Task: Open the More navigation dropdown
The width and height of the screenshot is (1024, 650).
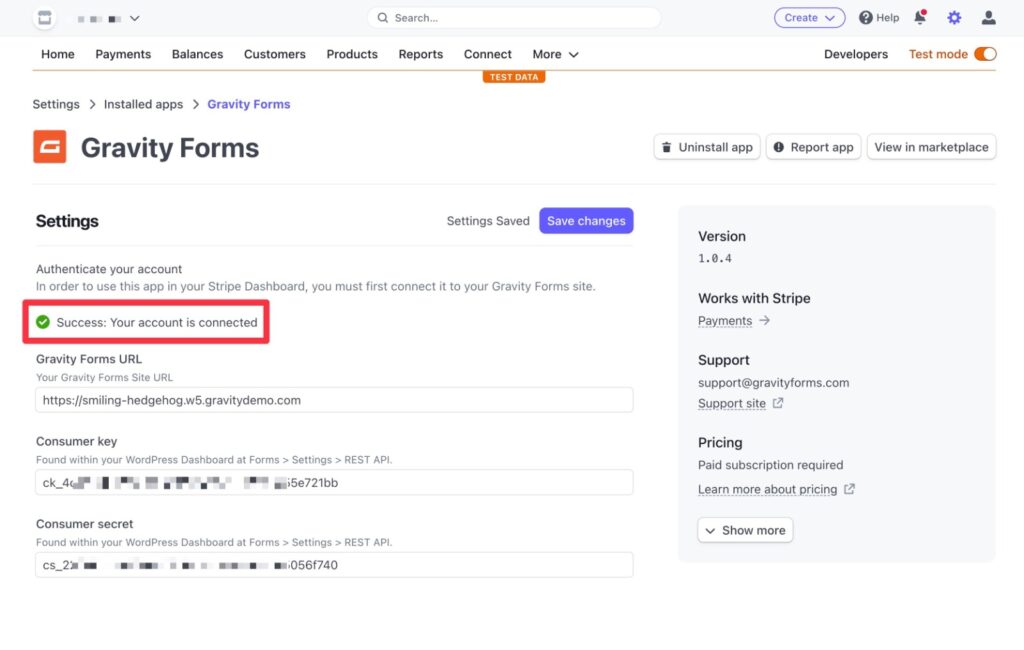Action: 554,54
